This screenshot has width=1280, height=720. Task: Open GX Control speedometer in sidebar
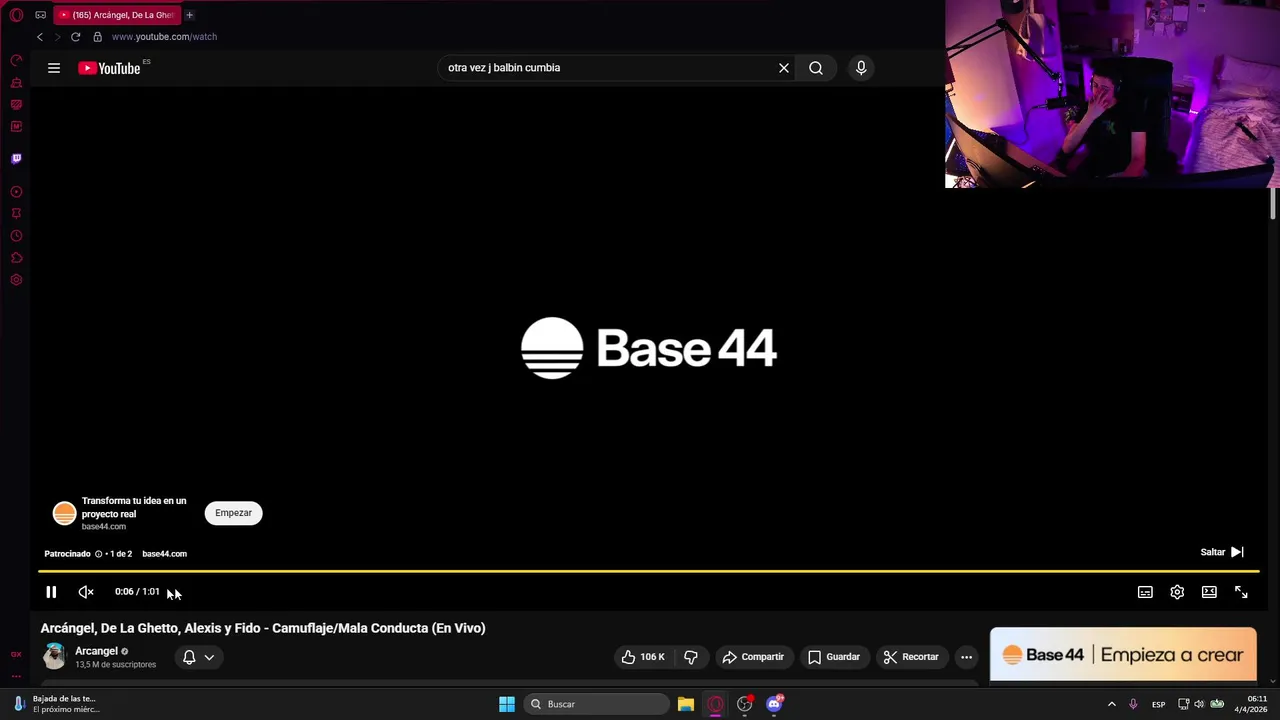pos(16,61)
